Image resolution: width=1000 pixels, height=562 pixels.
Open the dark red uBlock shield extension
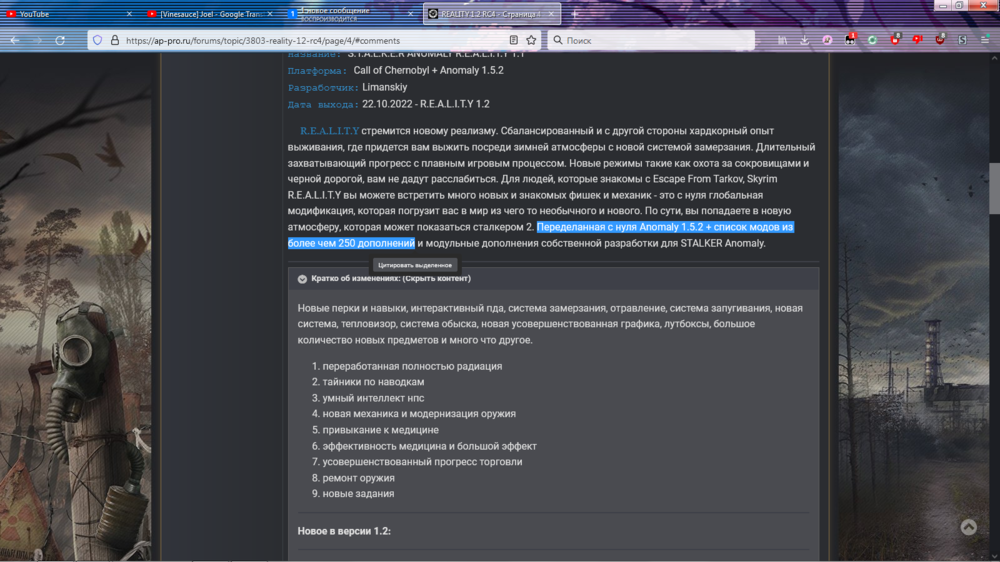pos(940,40)
